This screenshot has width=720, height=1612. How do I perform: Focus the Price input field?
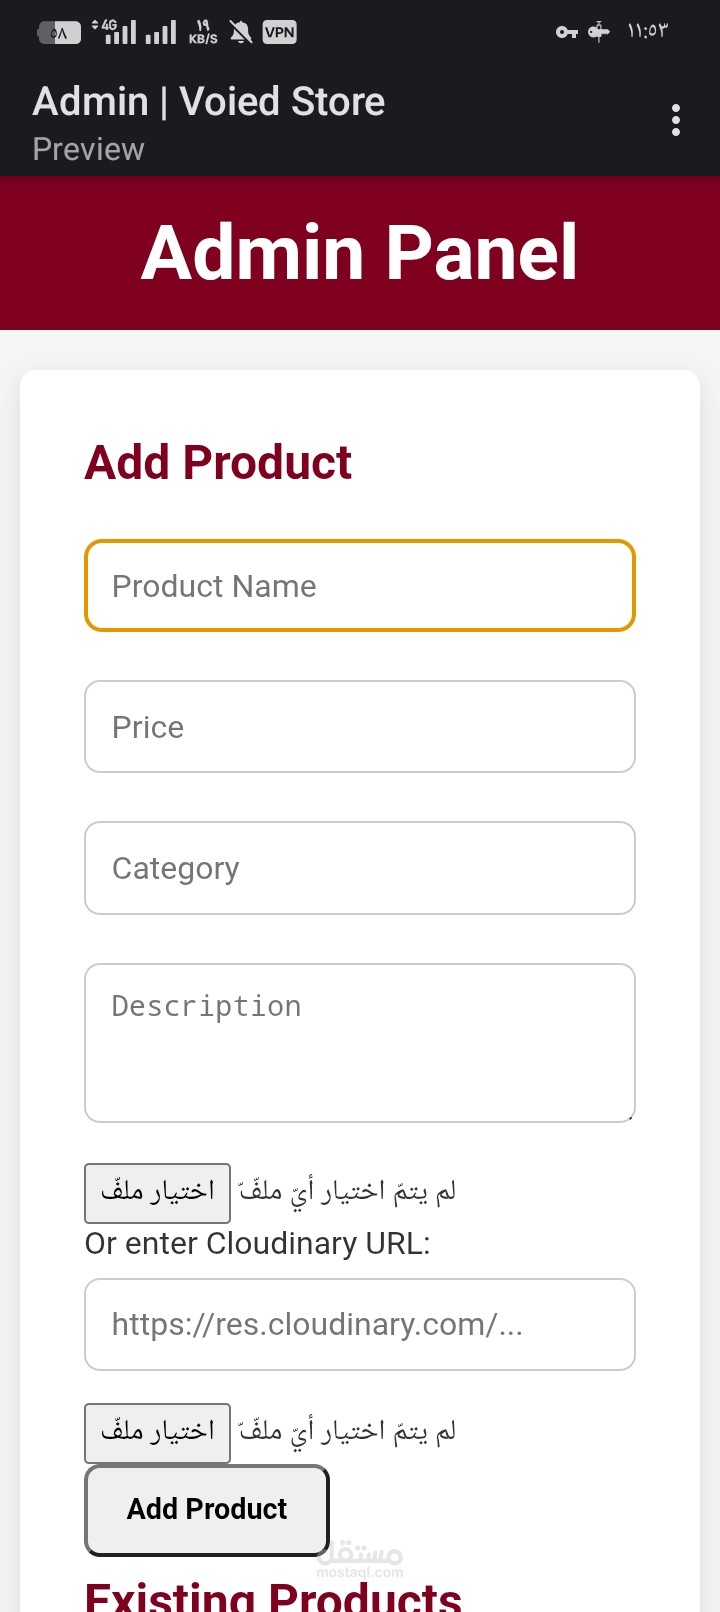click(x=360, y=727)
